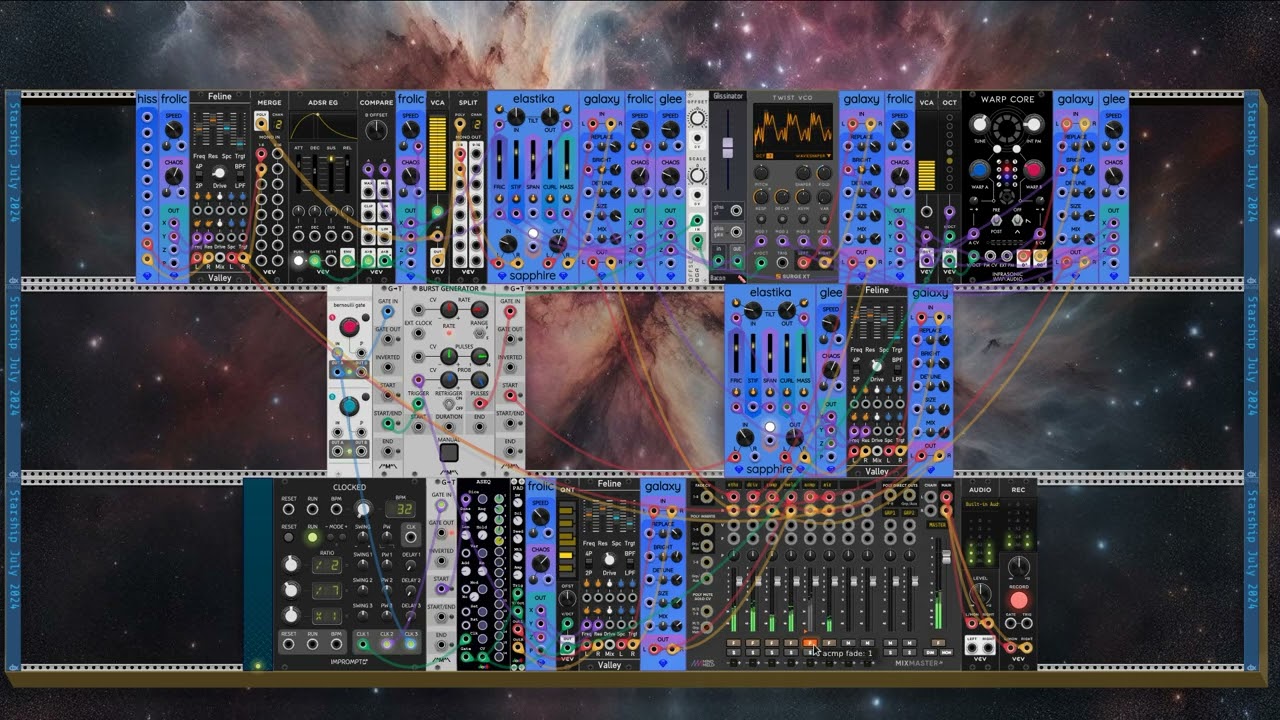Click the RESET button on Clocked
The image size is (1280, 720).
click(289, 537)
